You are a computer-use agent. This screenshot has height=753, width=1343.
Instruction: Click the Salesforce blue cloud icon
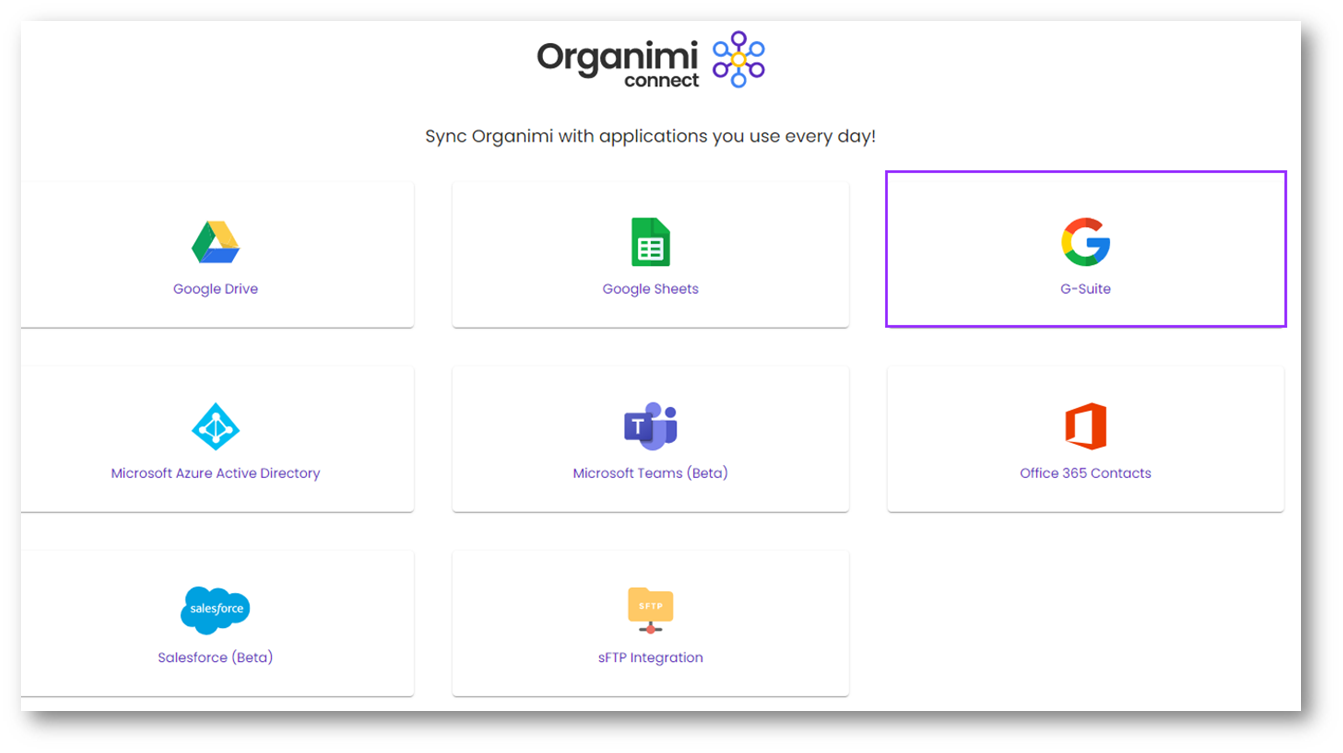[x=215, y=610]
